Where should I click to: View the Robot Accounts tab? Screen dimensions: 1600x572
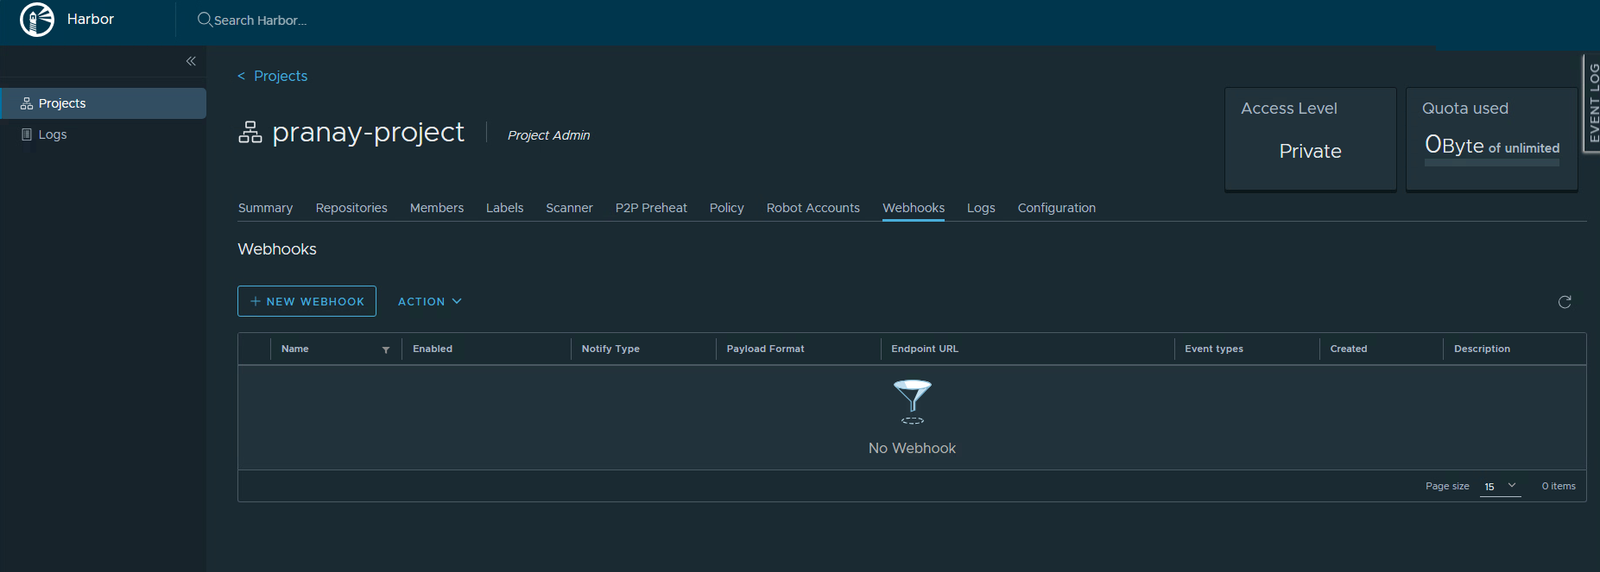tap(813, 208)
